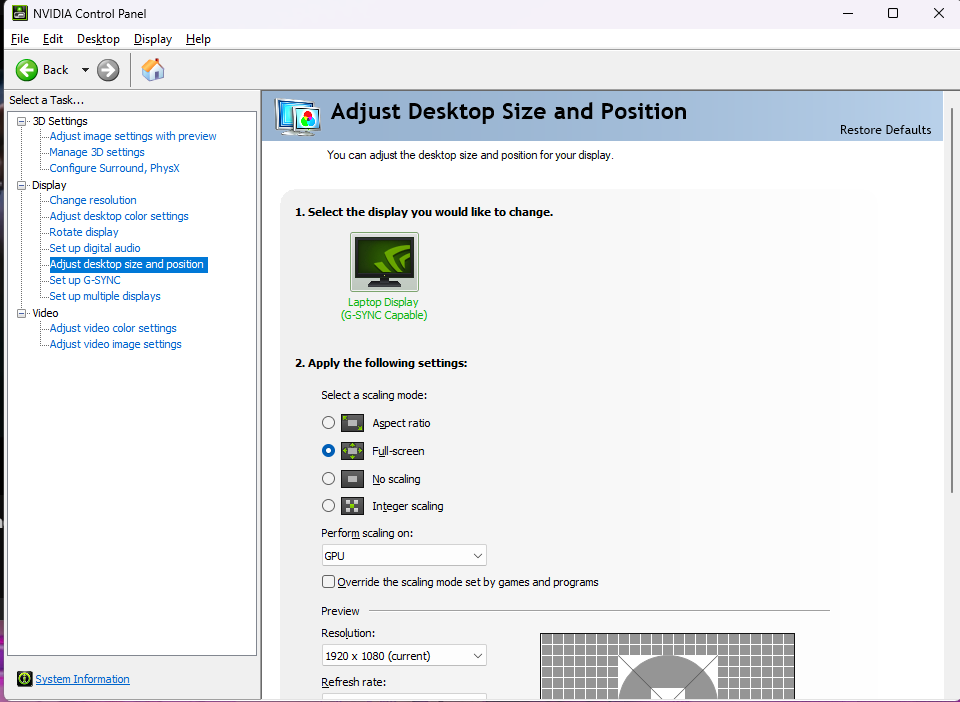Click the grey Forward arrow icon
Image resolution: width=960 pixels, height=702 pixels.
click(108, 70)
